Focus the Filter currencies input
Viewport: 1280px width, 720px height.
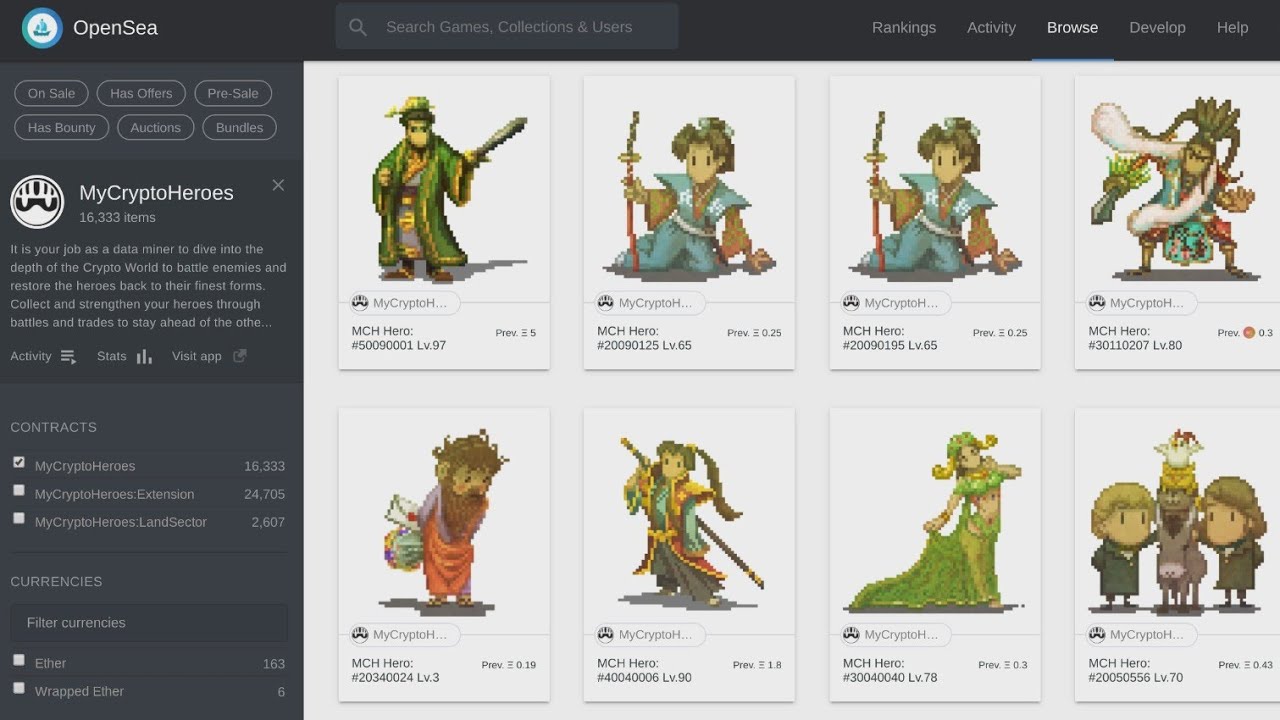point(149,623)
